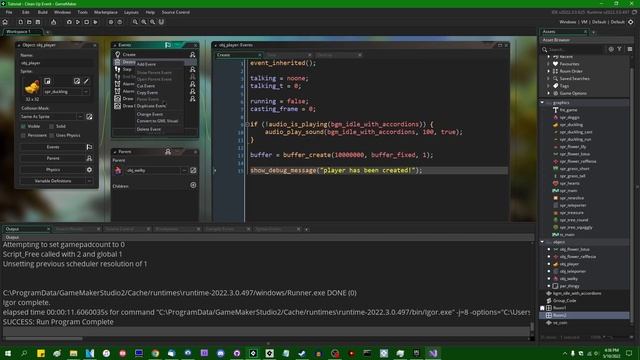
Task: Open Windows Start menu
Action: point(7,353)
